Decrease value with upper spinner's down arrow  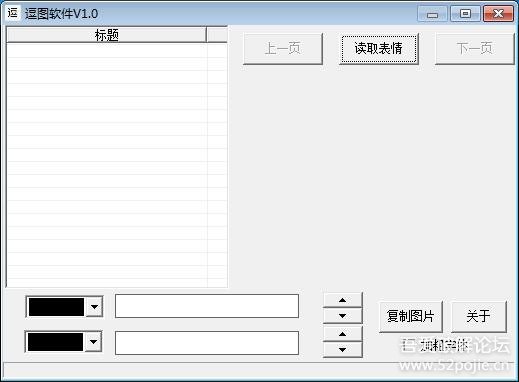pyautogui.click(x=343, y=316)
